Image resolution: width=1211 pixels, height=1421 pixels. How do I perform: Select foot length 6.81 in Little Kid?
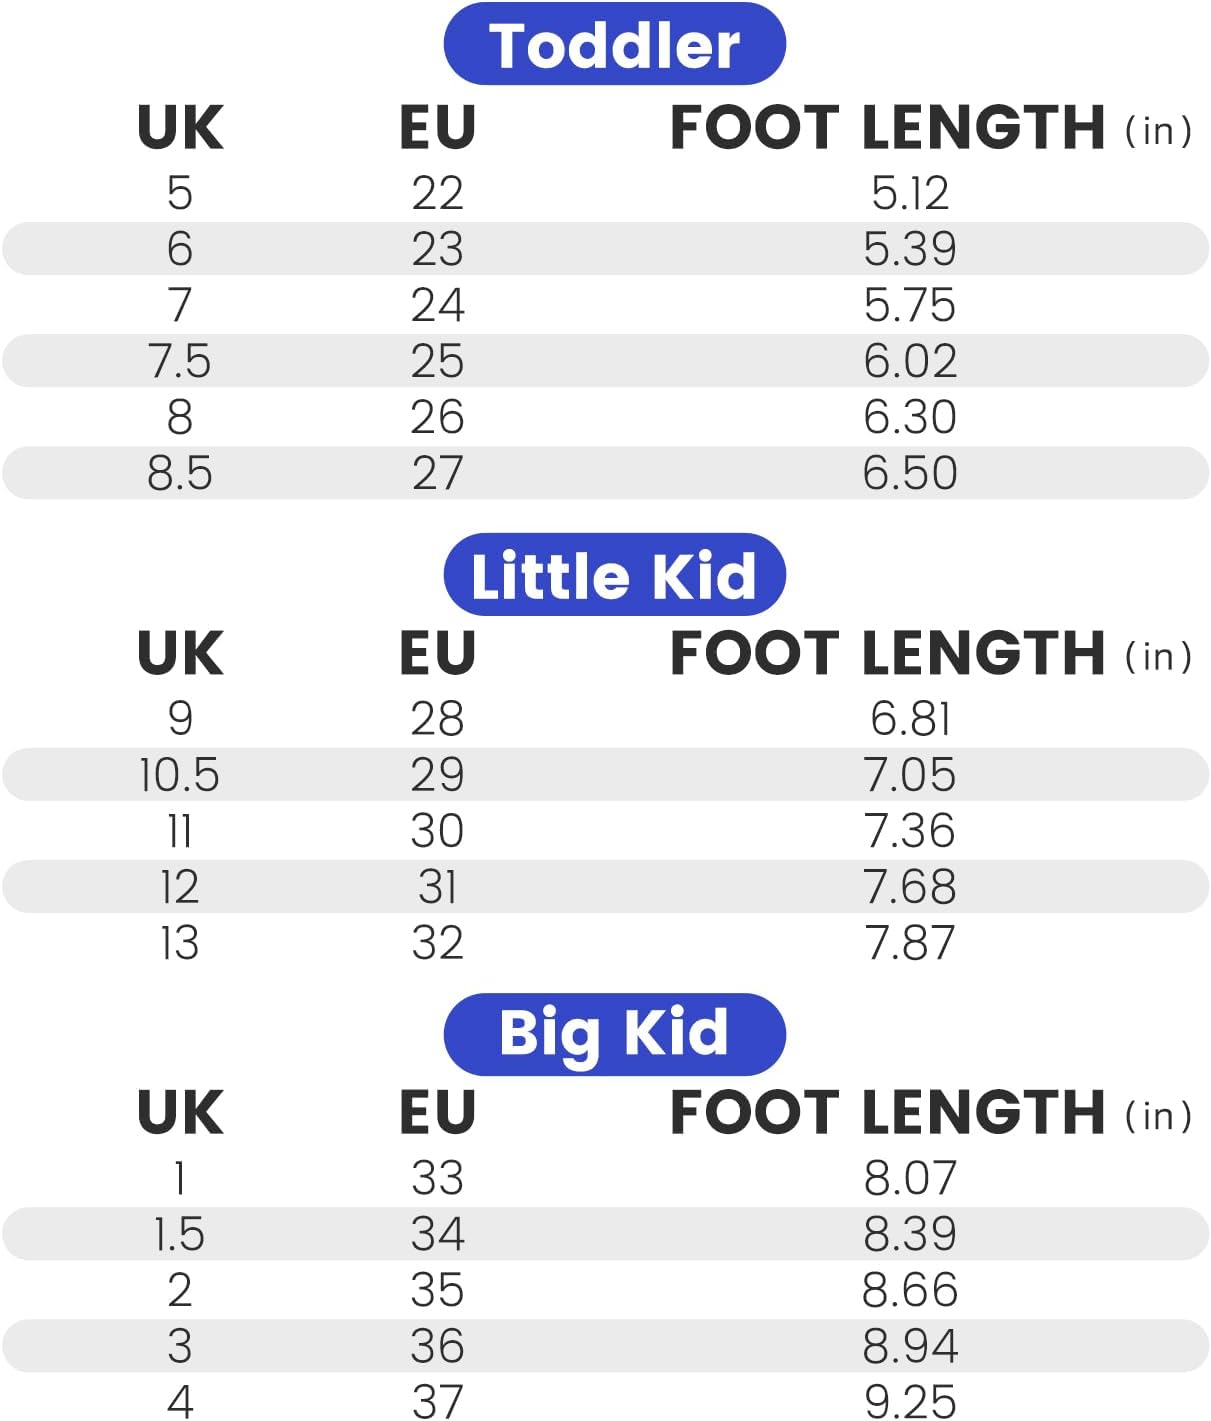pos(910,719)
